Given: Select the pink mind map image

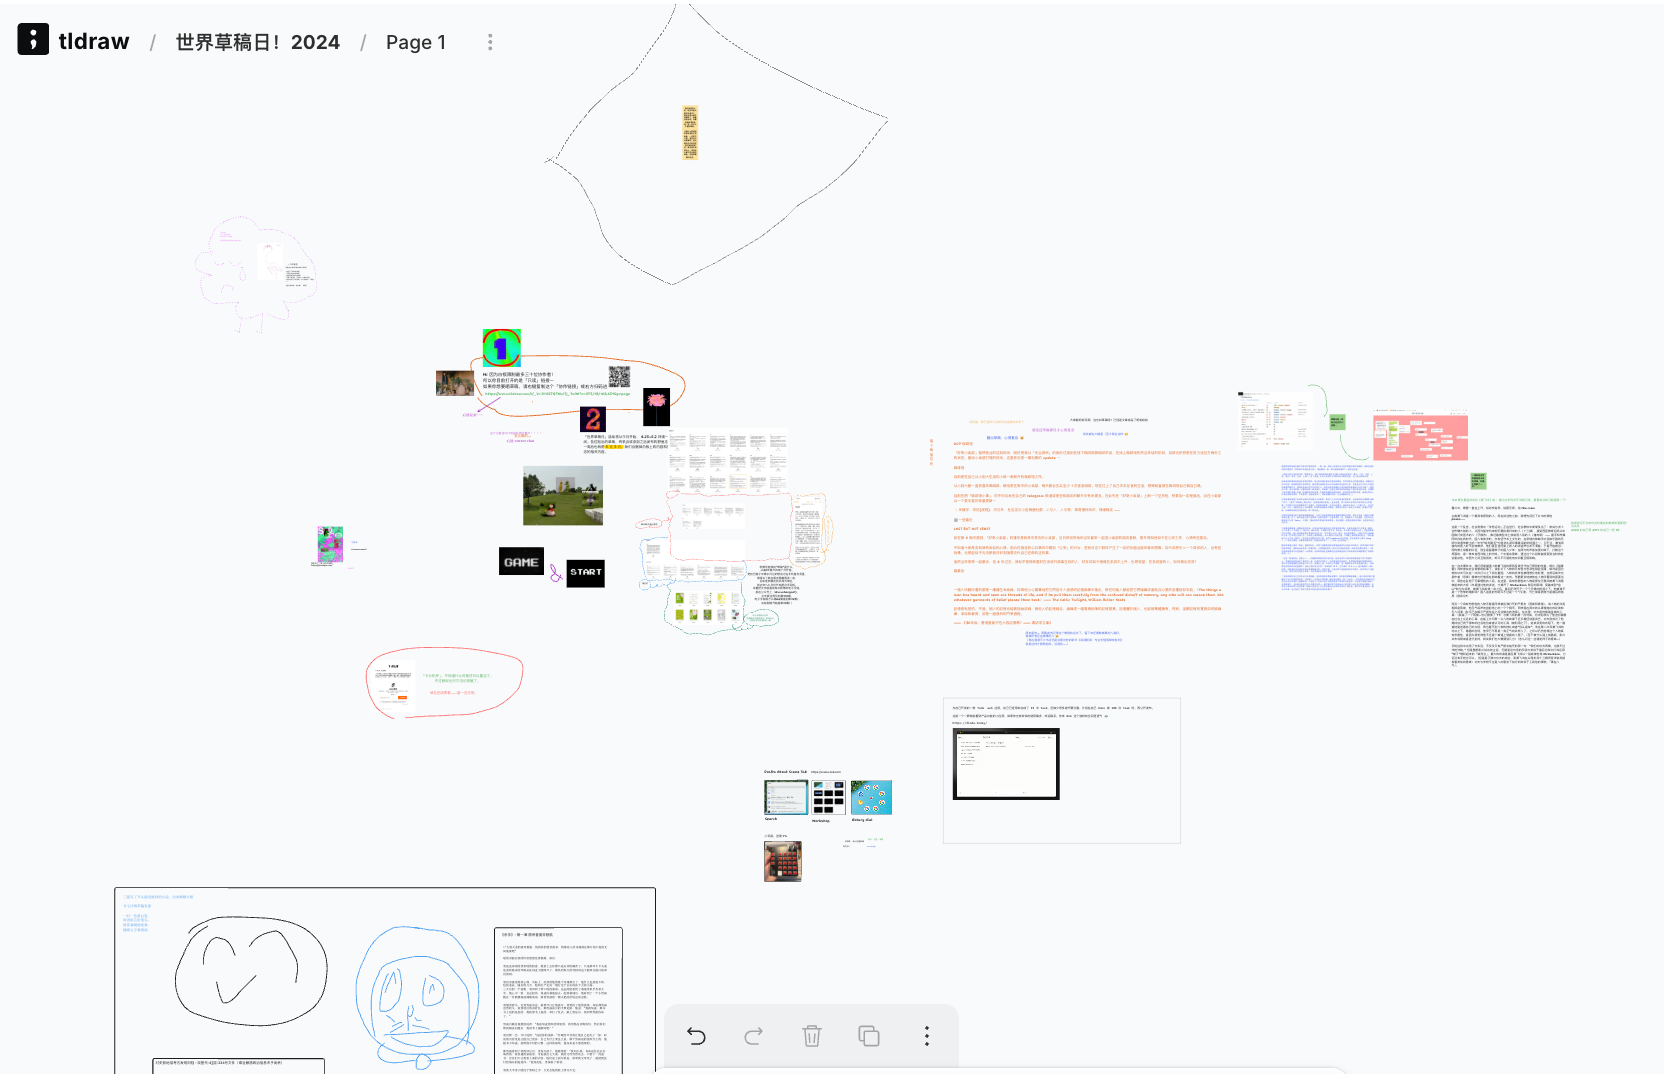Looking at the screenshot, I should point(1420,436).
